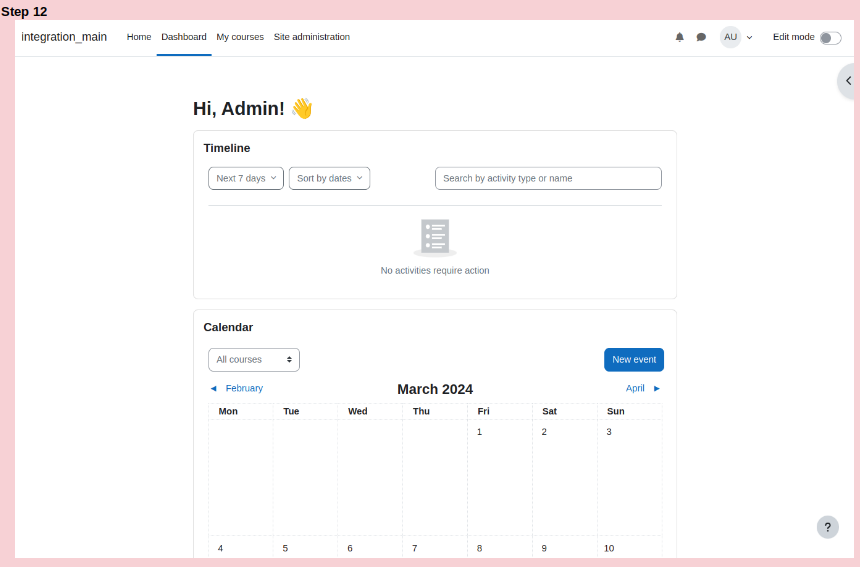
Task: Select calendar day 5
Action: click(x=285, y=548)
